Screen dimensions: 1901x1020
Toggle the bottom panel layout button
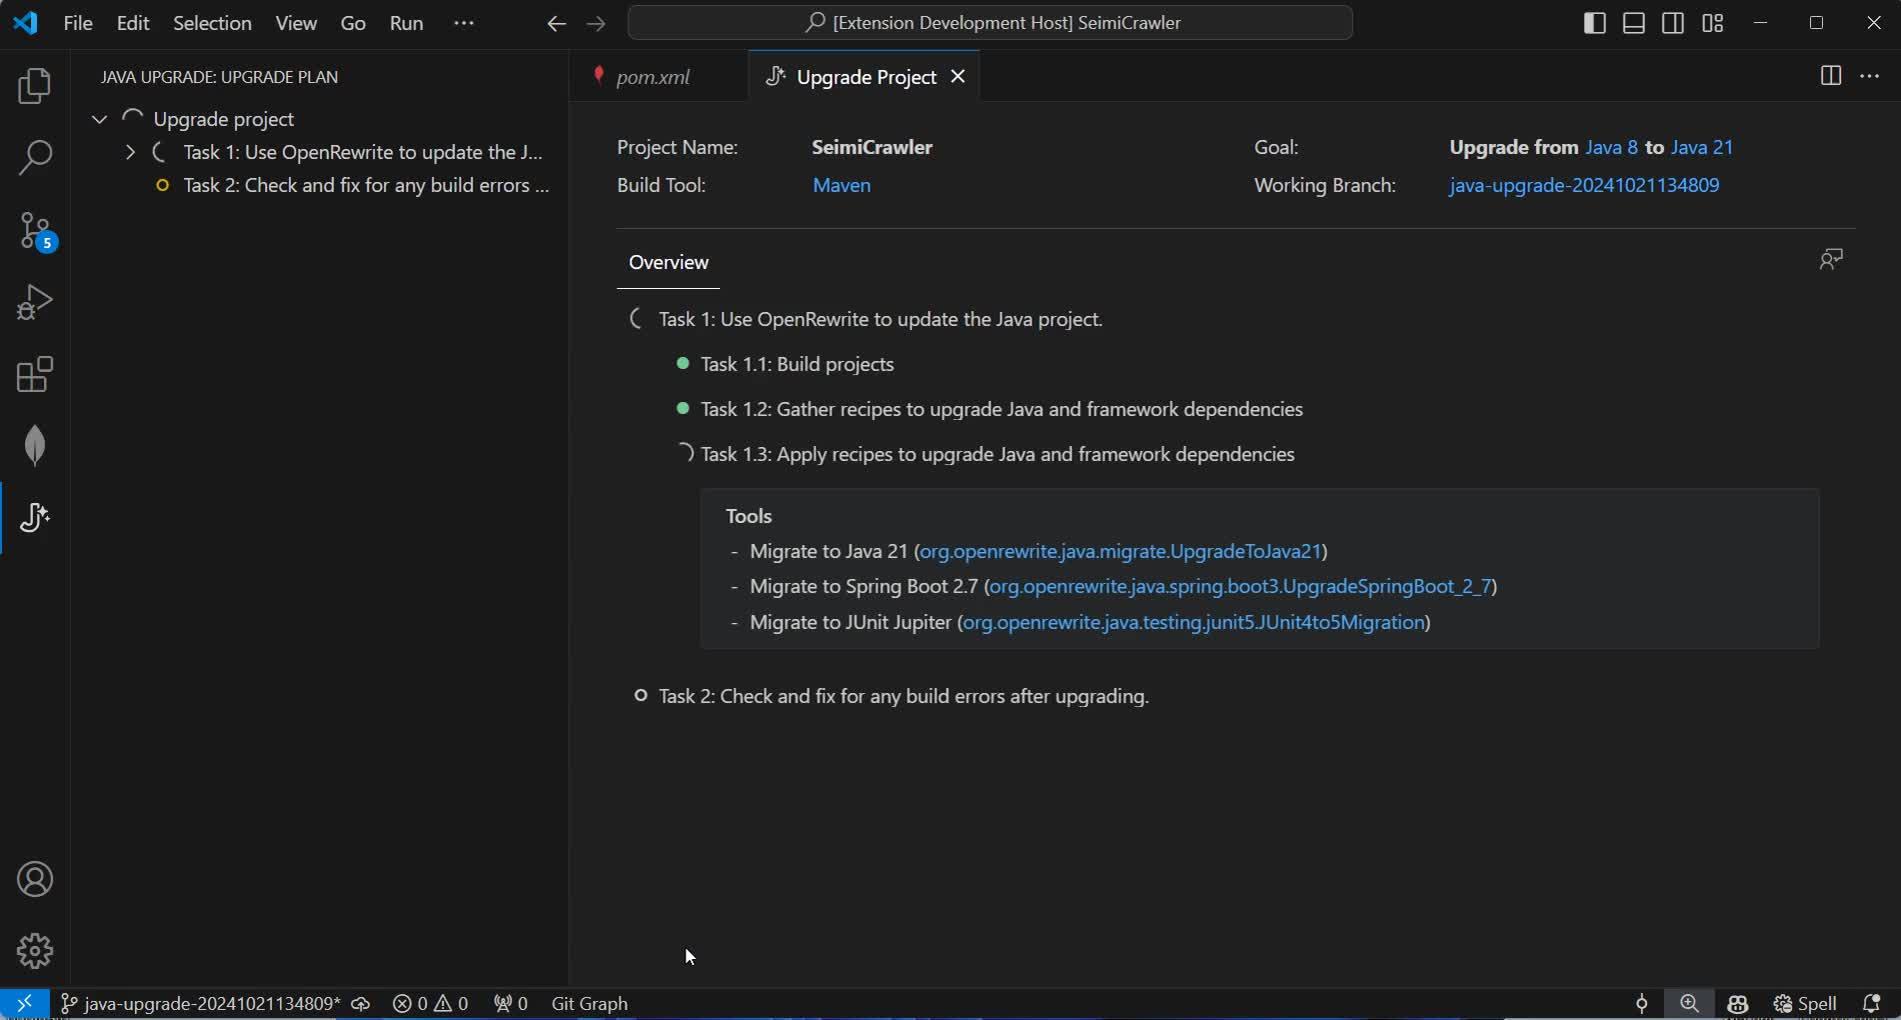[1634, 23]
